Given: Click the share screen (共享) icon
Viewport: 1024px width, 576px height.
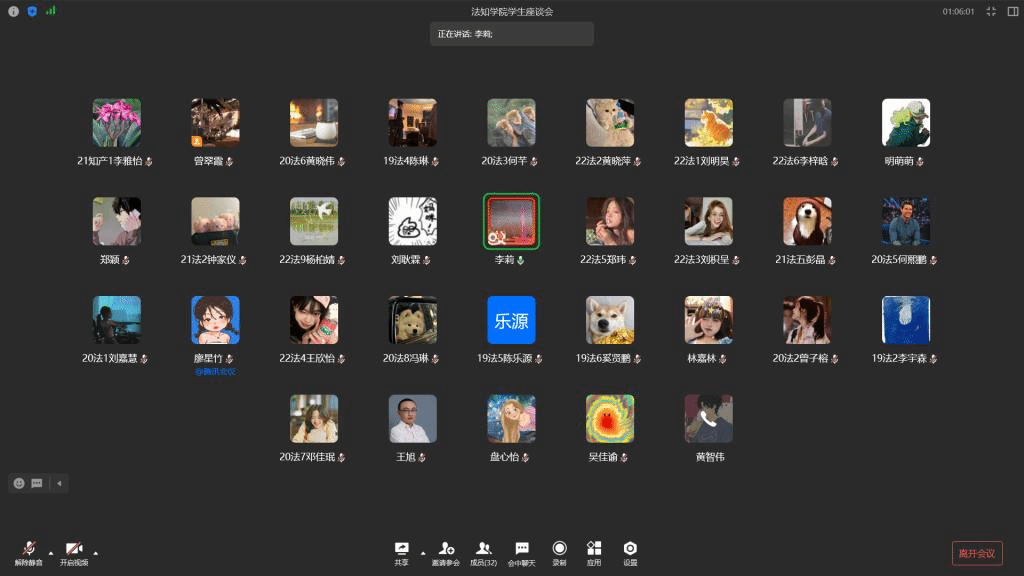Looking at the screenshot, I should pyautogui.click(x=401, y=549).
